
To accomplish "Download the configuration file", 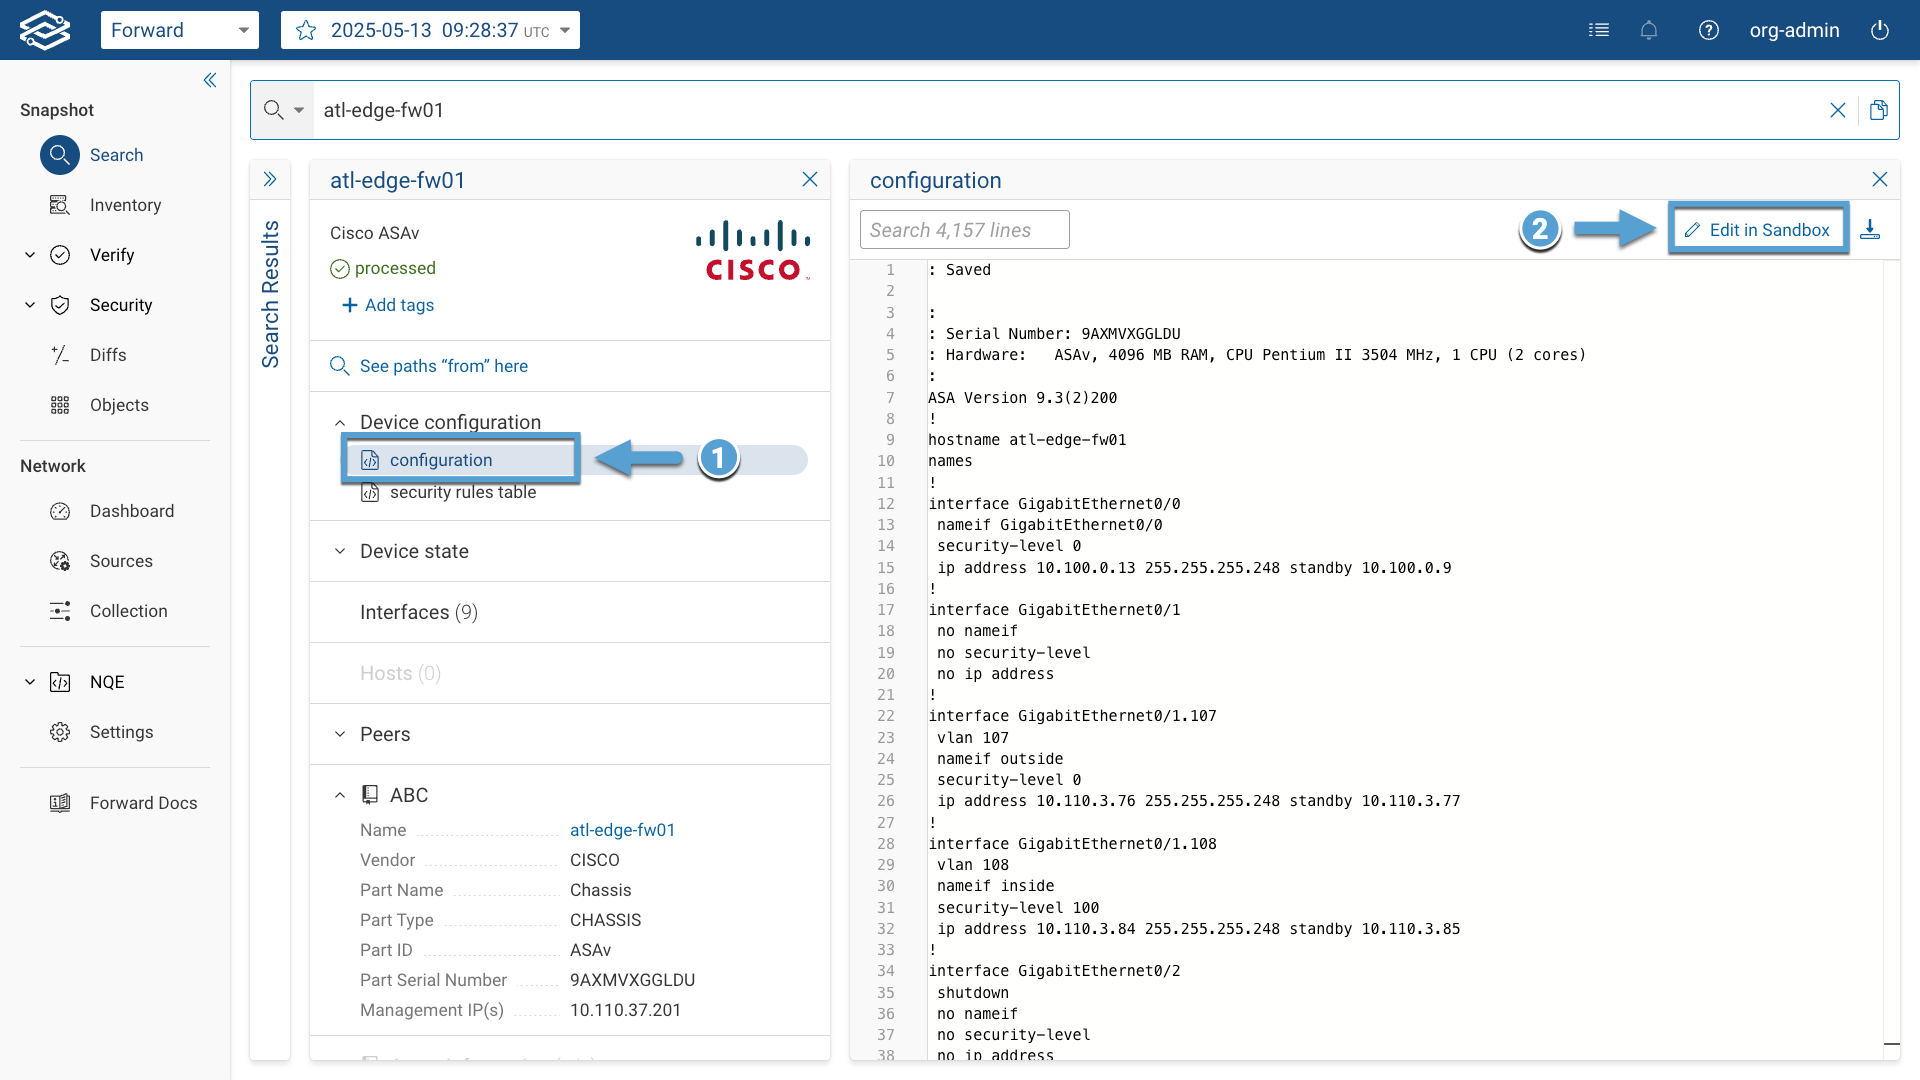I will click(x=1870, y=230).
